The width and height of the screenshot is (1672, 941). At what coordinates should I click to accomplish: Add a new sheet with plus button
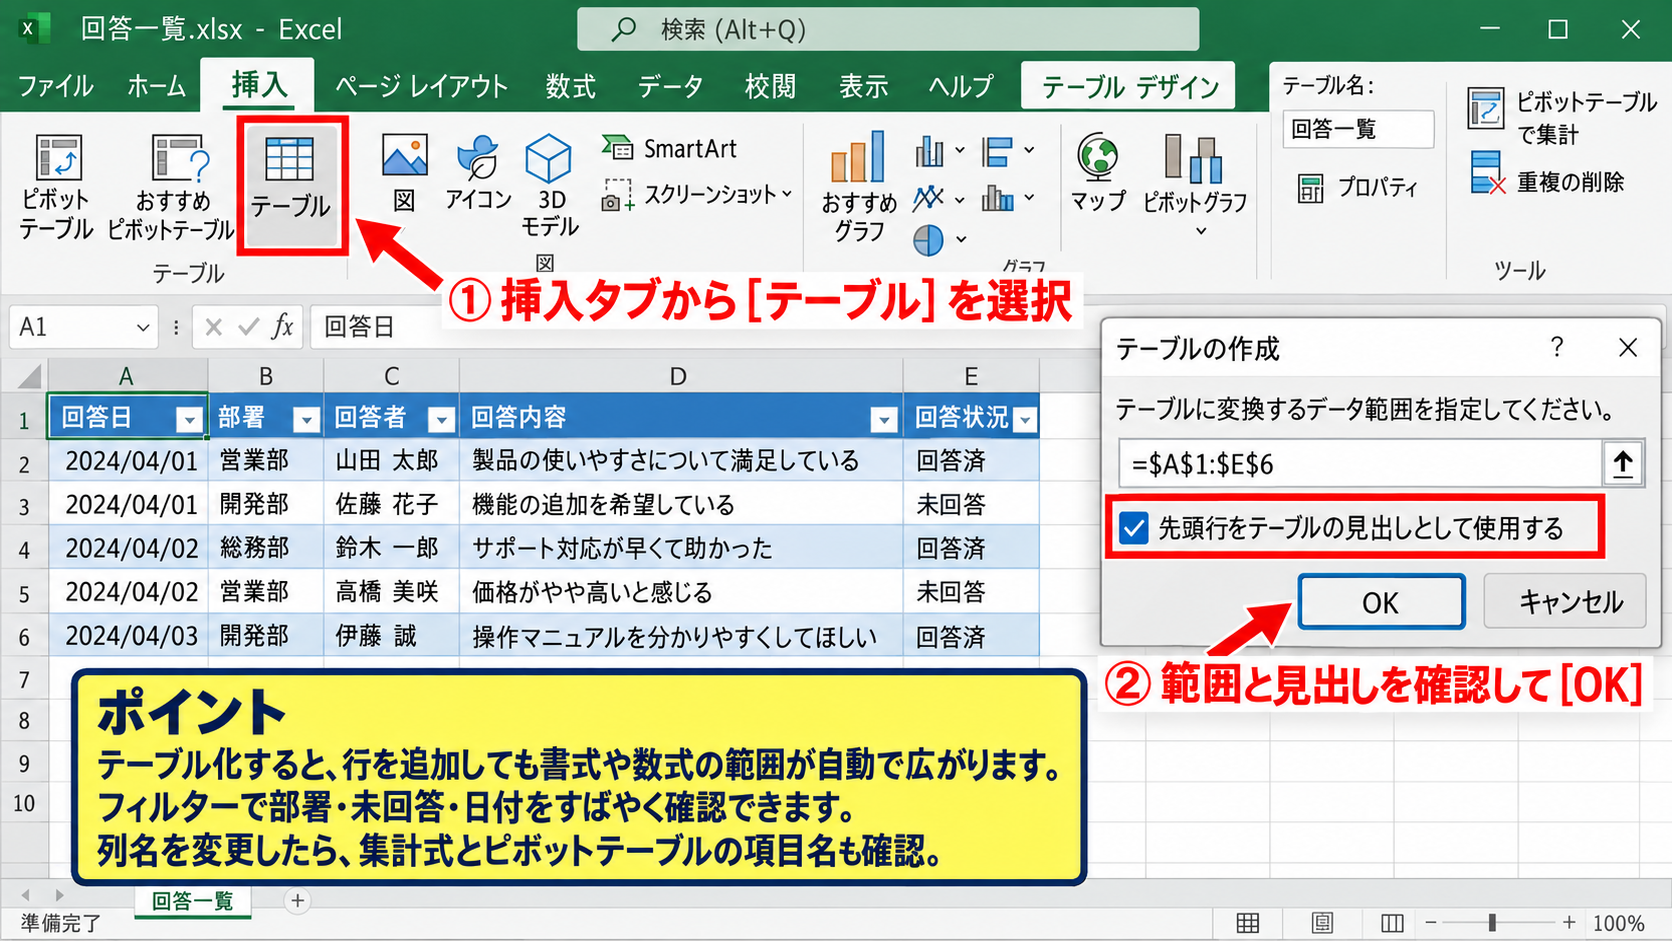coord(297,901)
